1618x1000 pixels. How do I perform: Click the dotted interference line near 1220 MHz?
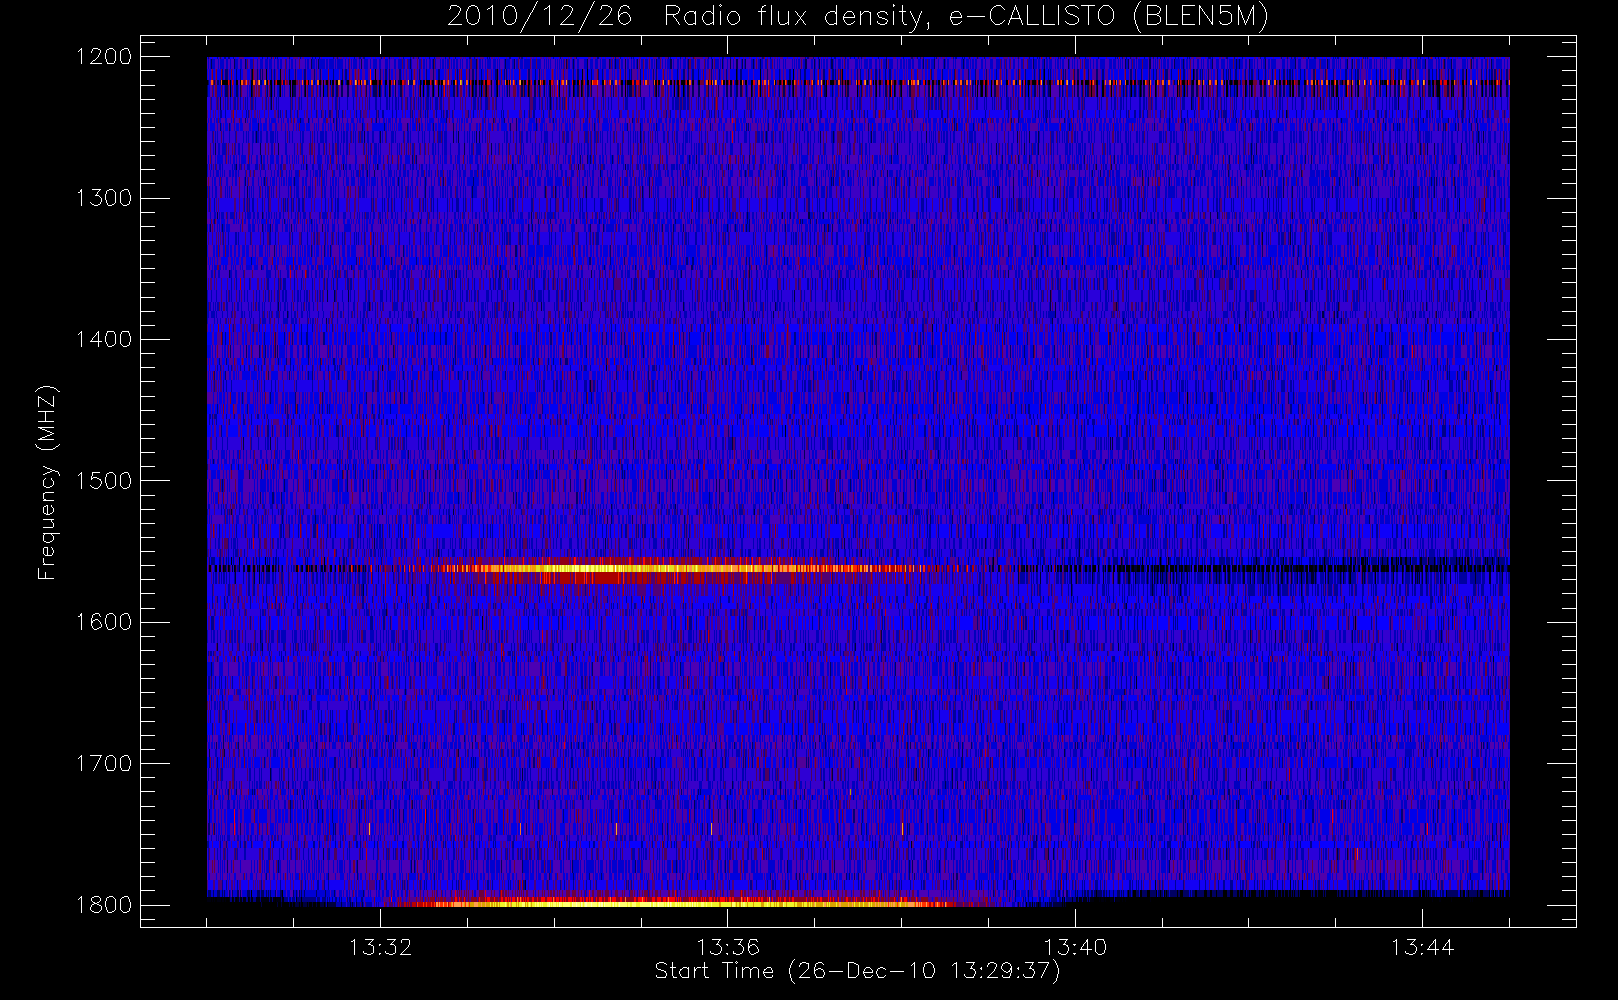tap(858, 83)
